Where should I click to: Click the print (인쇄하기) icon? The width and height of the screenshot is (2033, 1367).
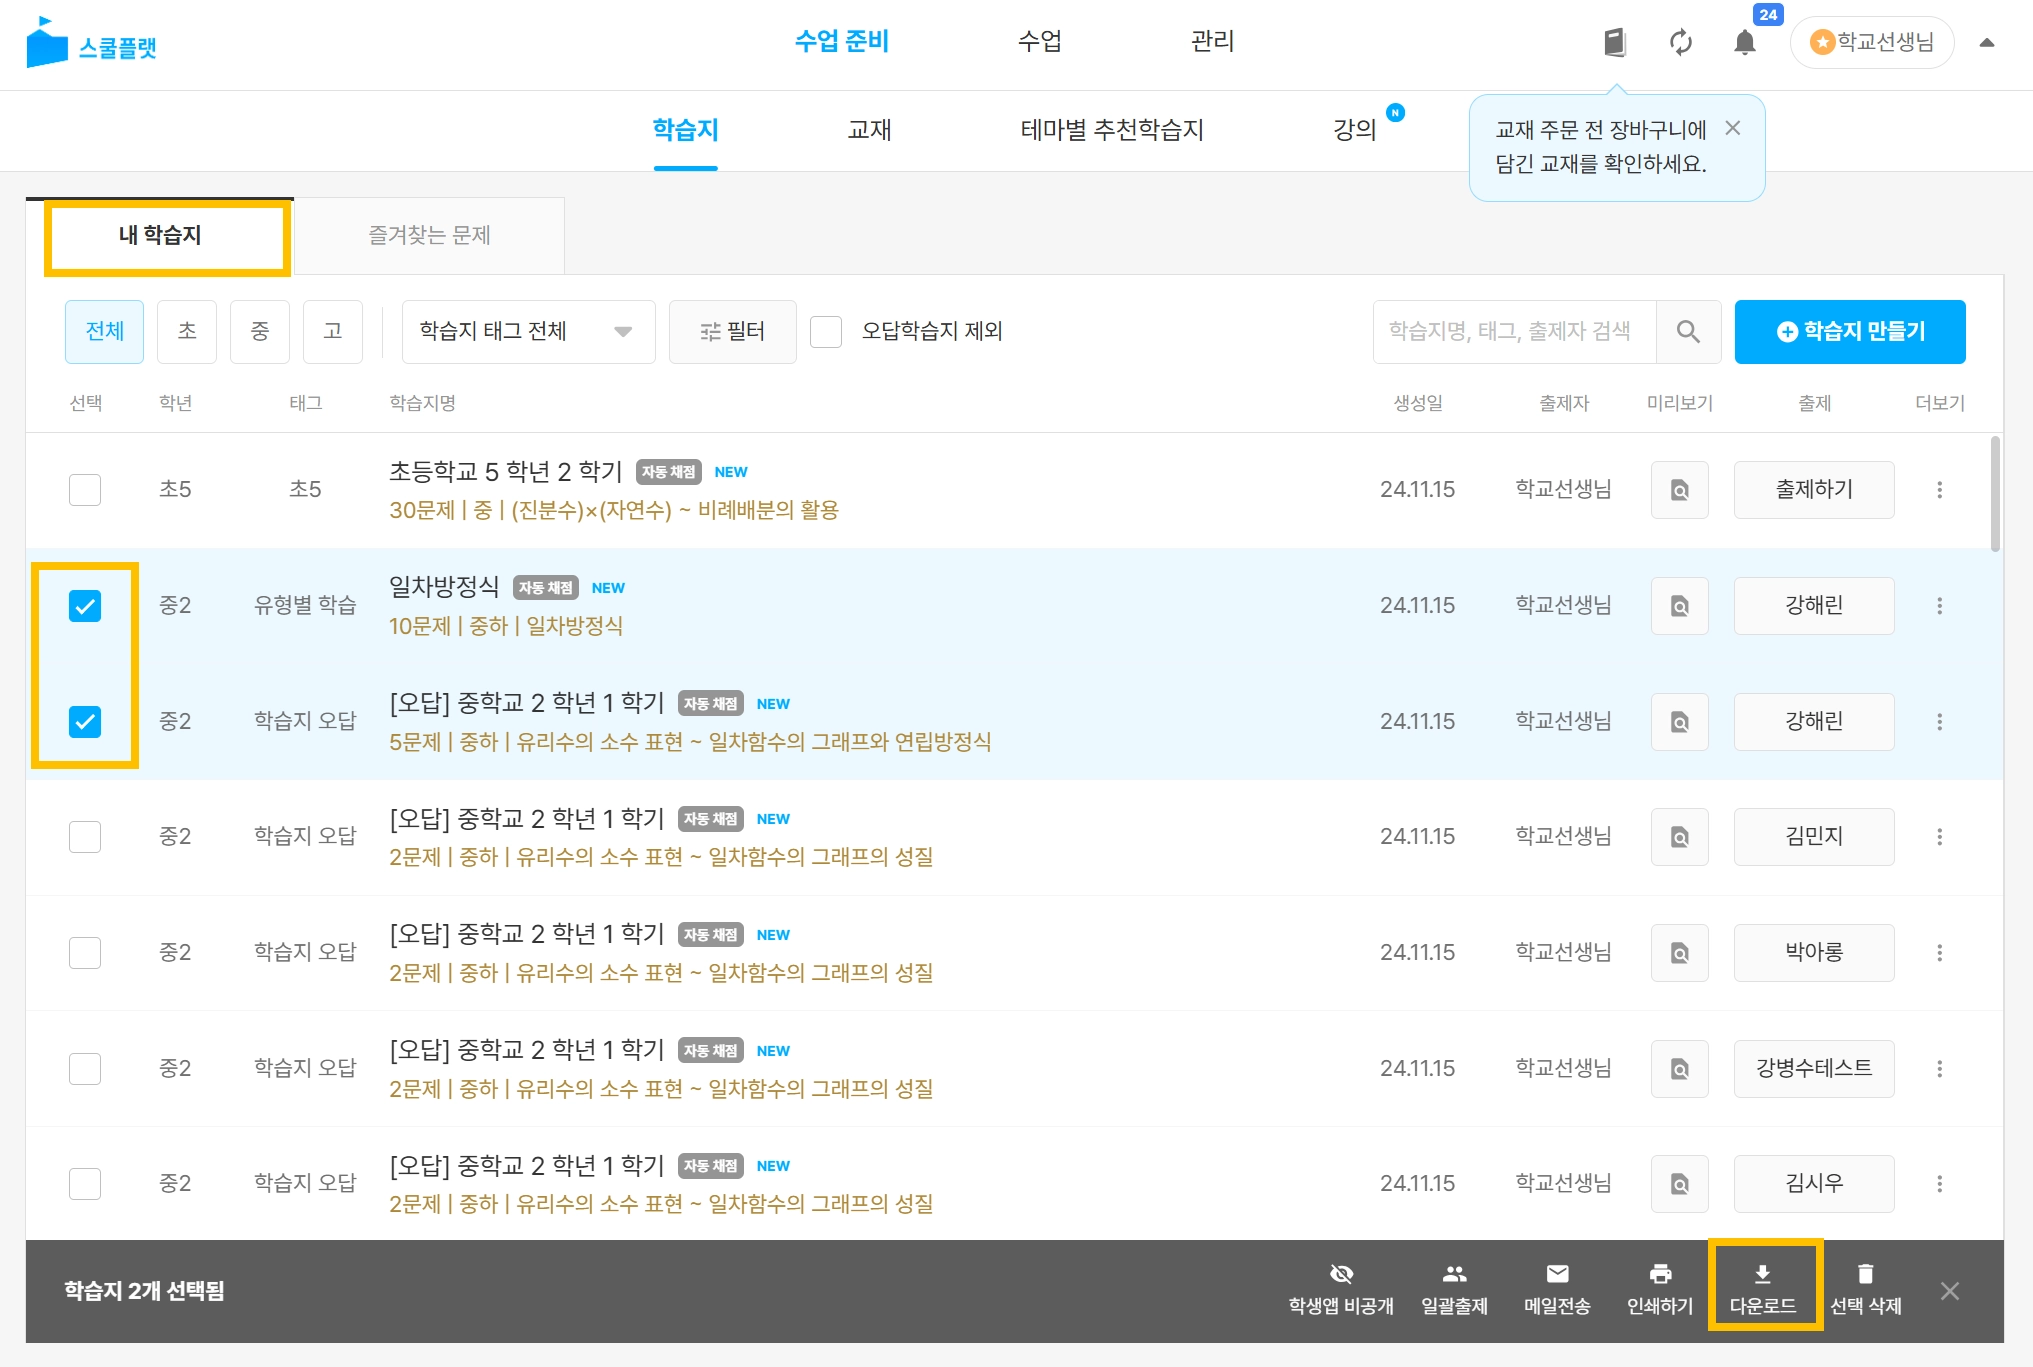pos(1660,1274)
